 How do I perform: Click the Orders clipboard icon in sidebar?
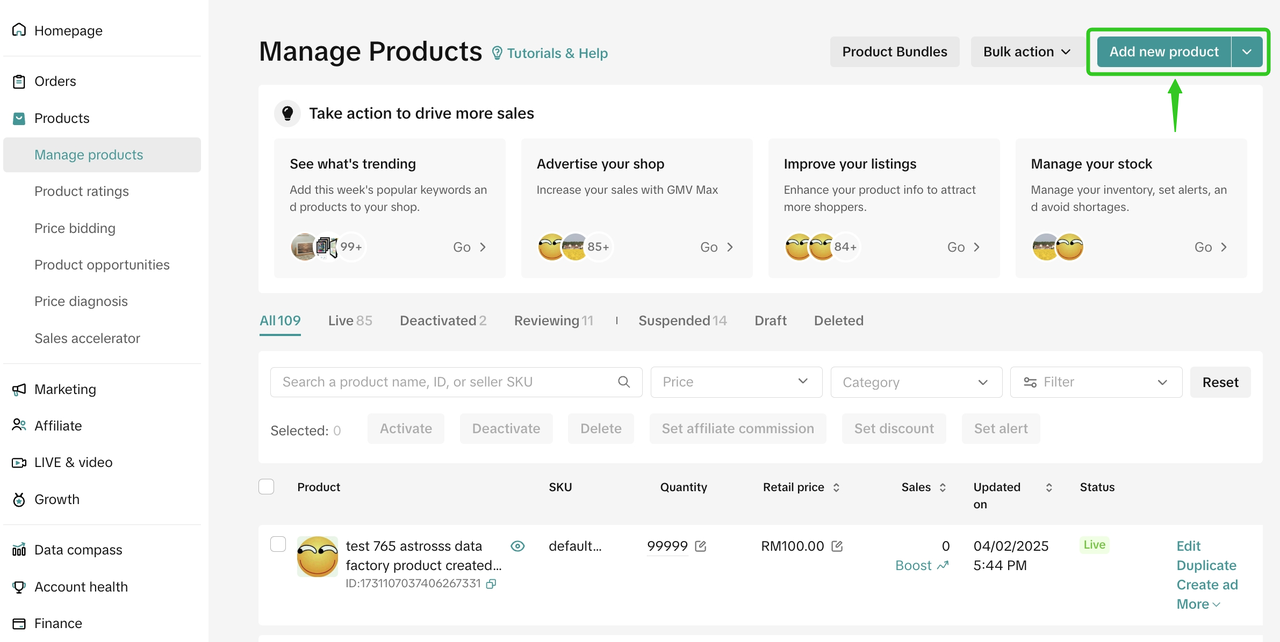coord(19,81)
